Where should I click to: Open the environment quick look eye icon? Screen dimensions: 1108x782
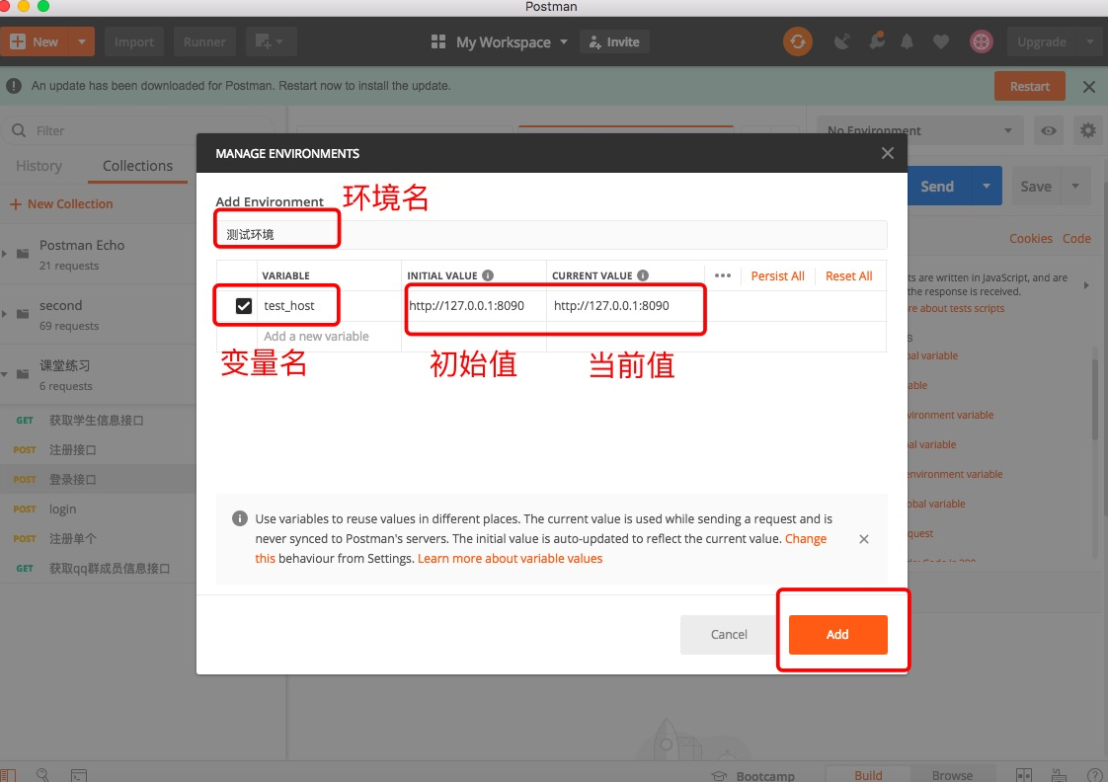(1049, 131)
